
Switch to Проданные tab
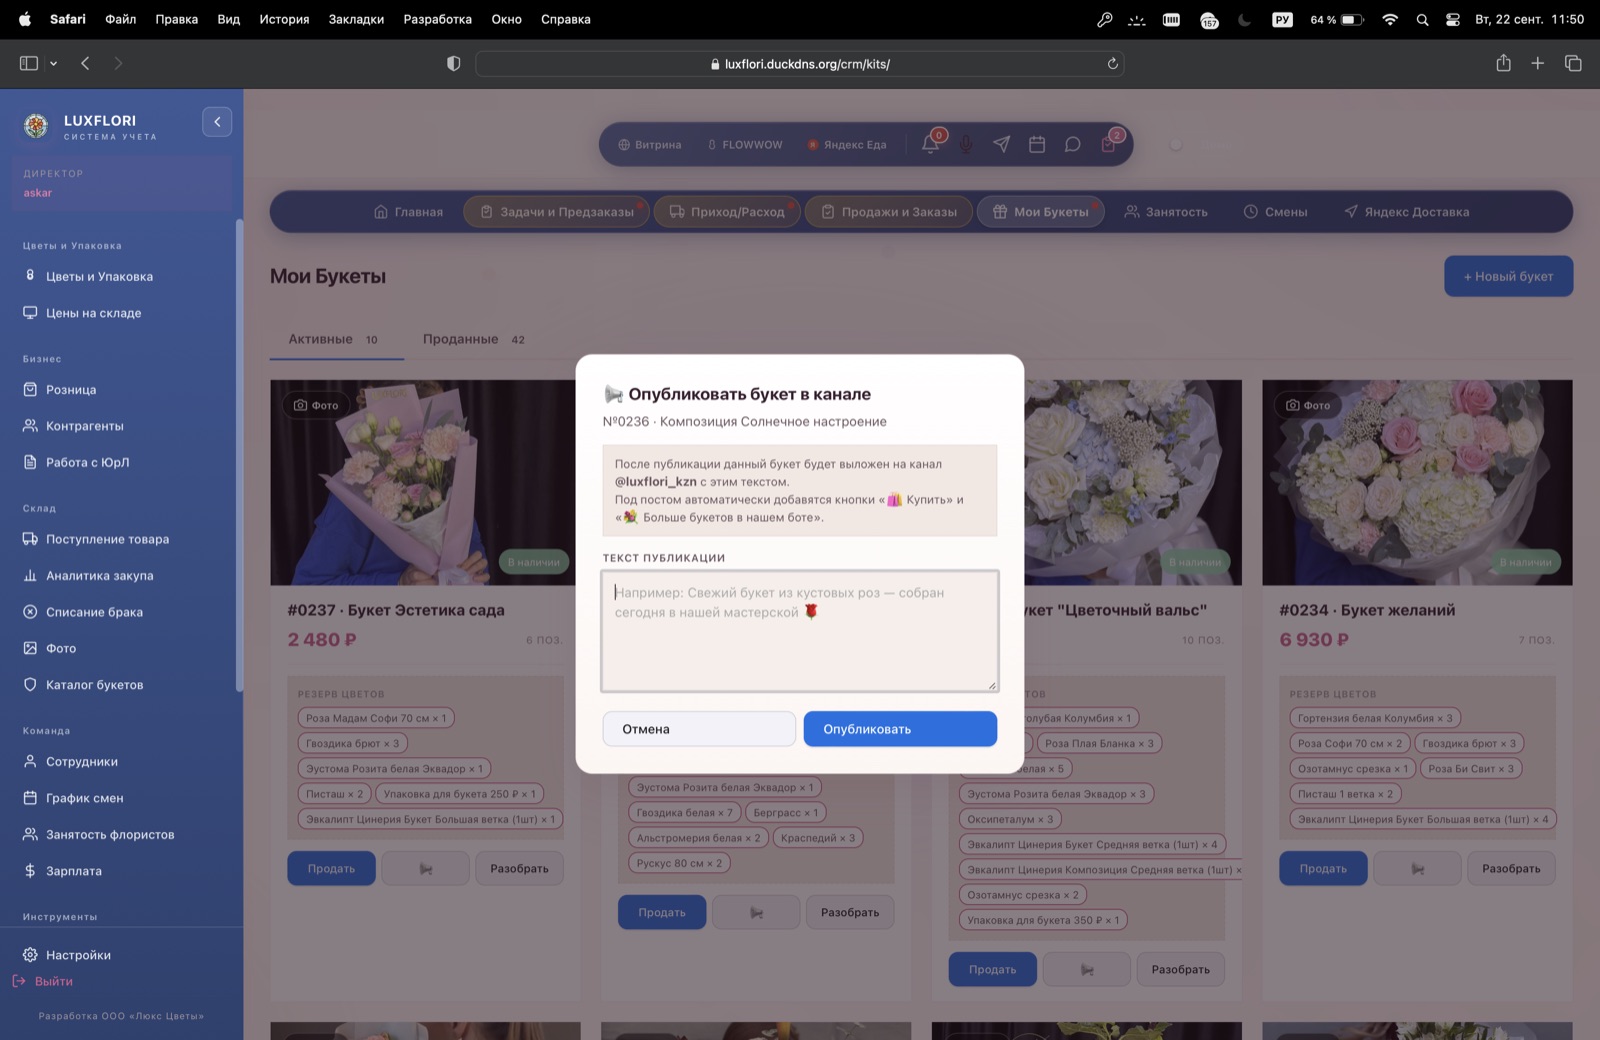point(473,340)
